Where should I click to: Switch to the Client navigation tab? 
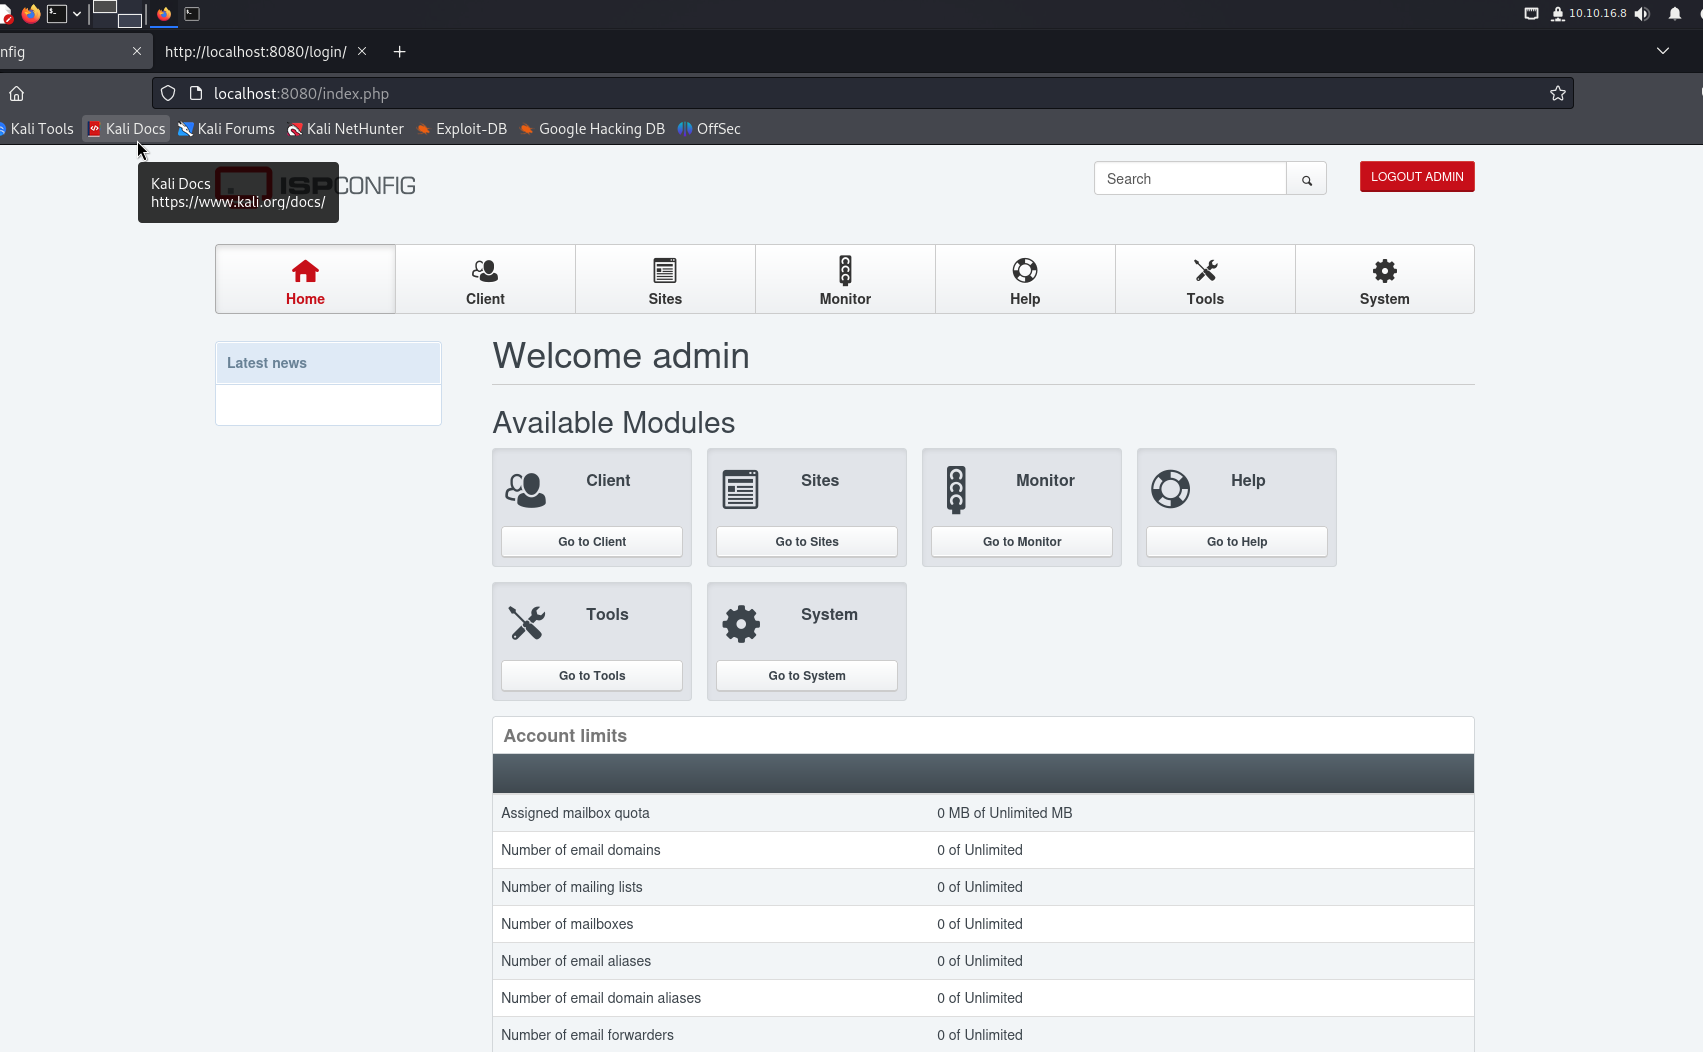(x=485, y=280)
